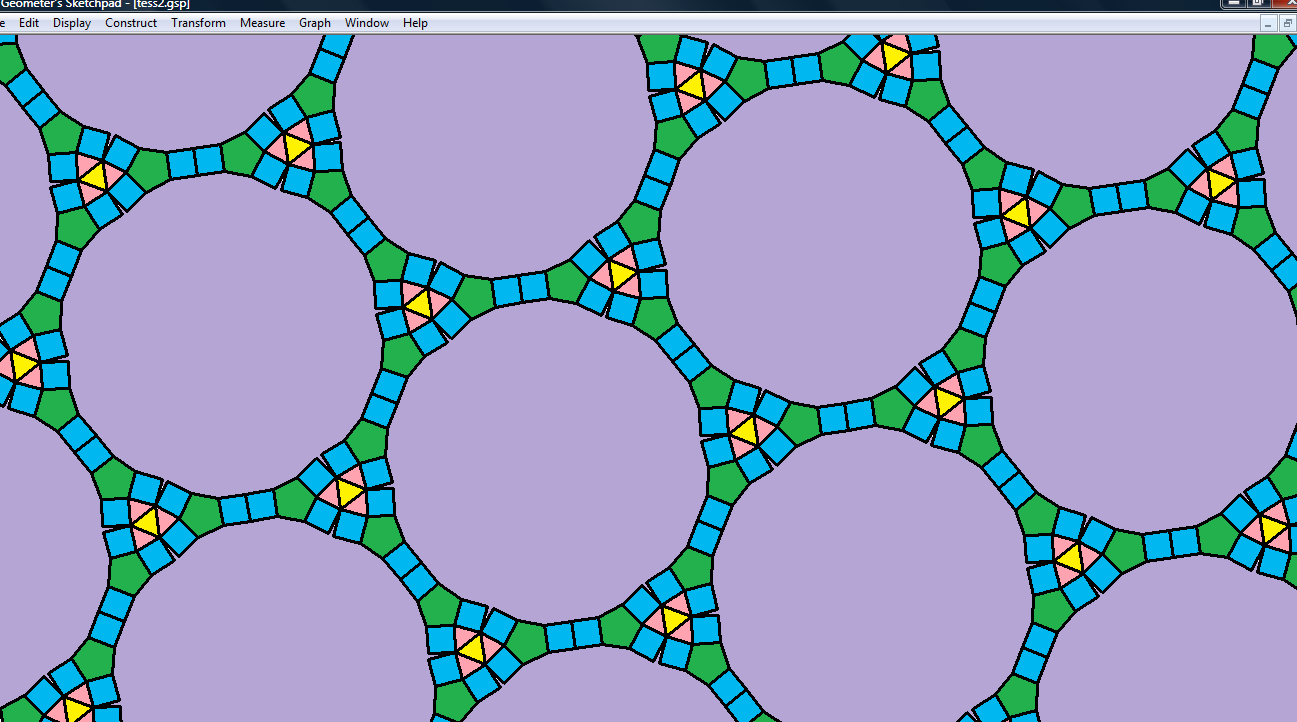Select the yellow triangle cut off by left edge
Viewport: 1297px width, 722px height.
click(20, 364)
